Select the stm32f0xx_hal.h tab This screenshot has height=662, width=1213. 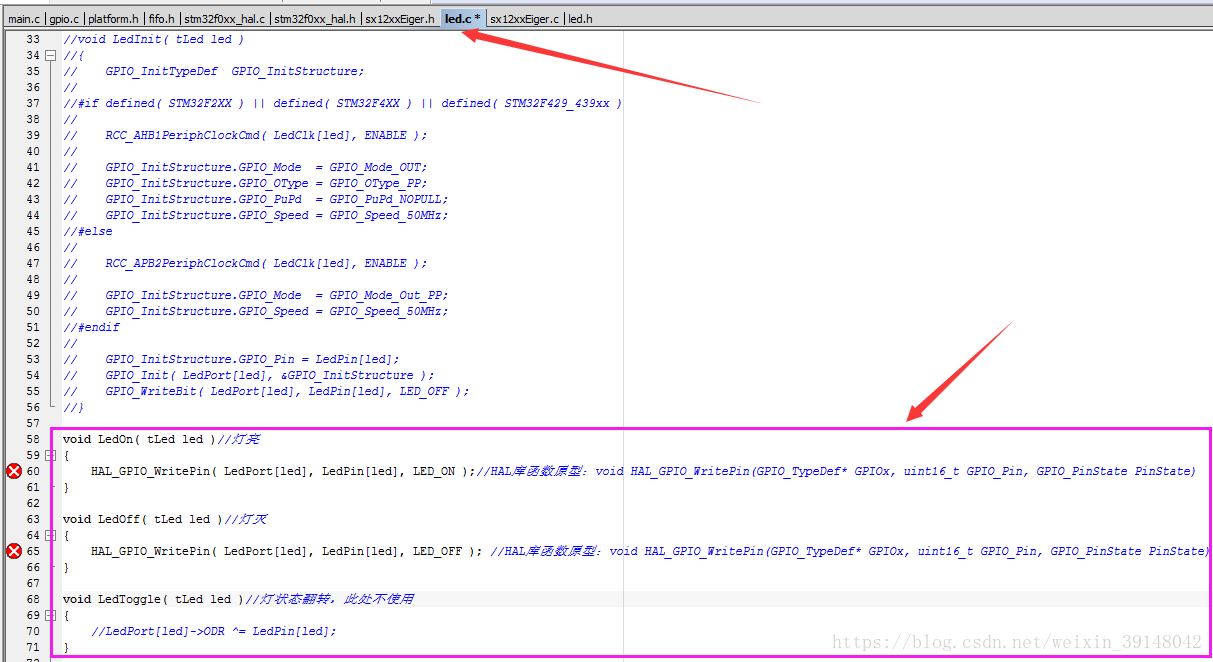click(316, 19)
